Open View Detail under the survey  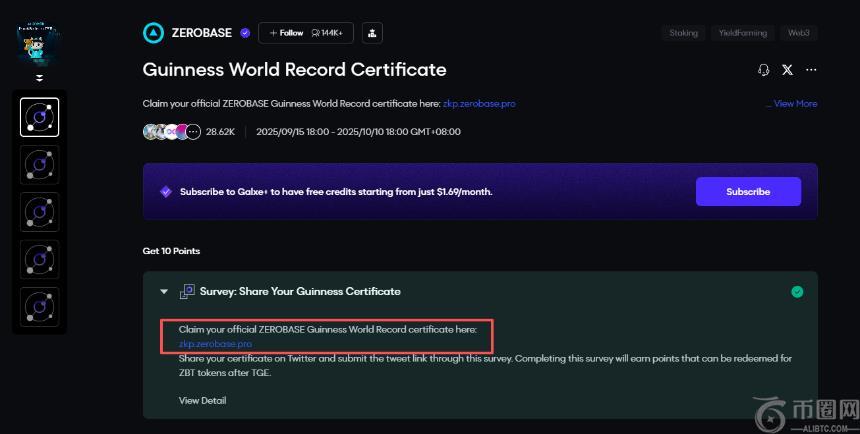click(202, 401)
